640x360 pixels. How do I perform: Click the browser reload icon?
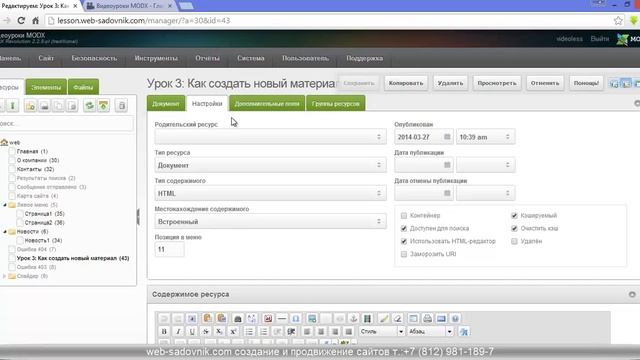(x=21, y=20)
